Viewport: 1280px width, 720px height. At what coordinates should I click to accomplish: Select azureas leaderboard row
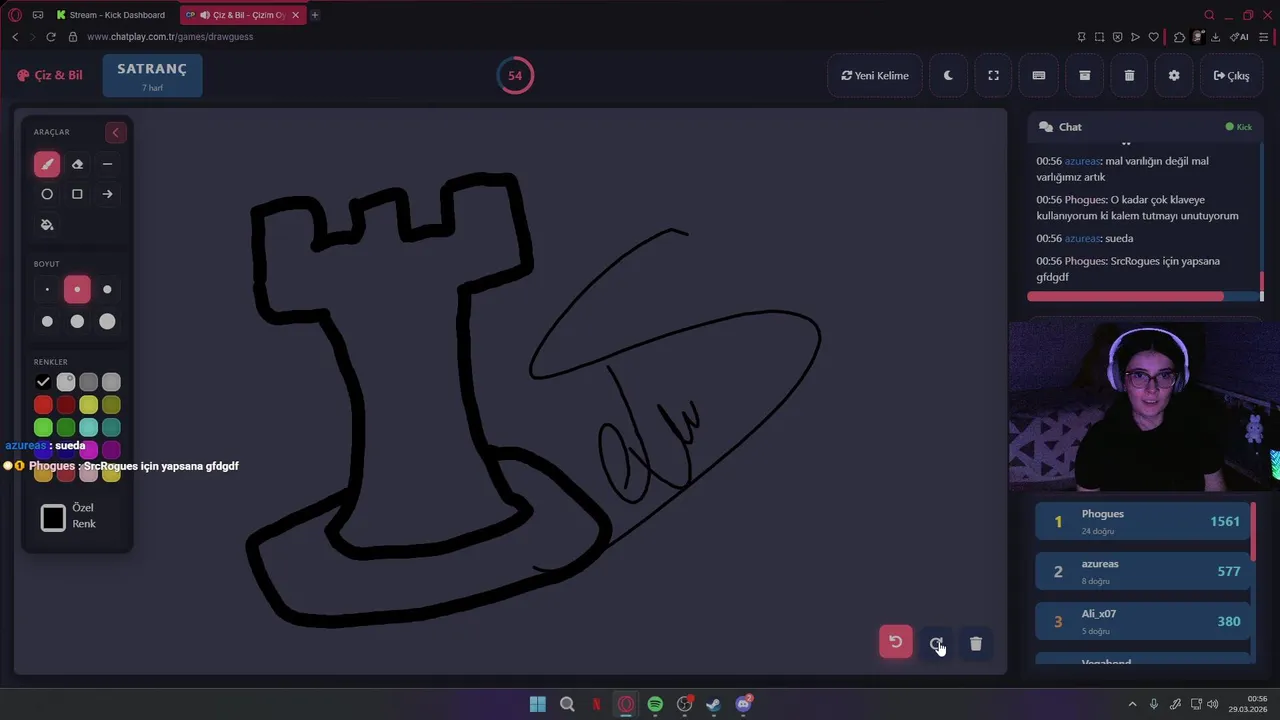point(1143,571)
